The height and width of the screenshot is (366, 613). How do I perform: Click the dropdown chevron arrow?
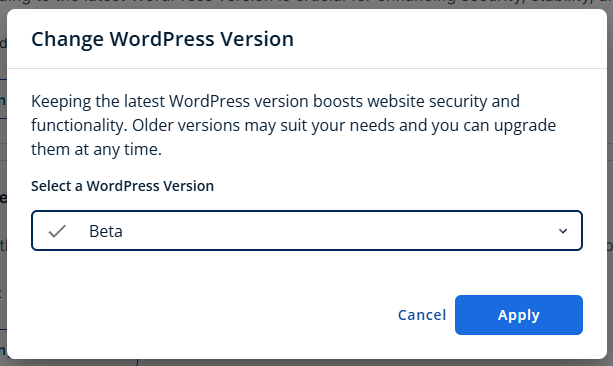click(563, 231)
